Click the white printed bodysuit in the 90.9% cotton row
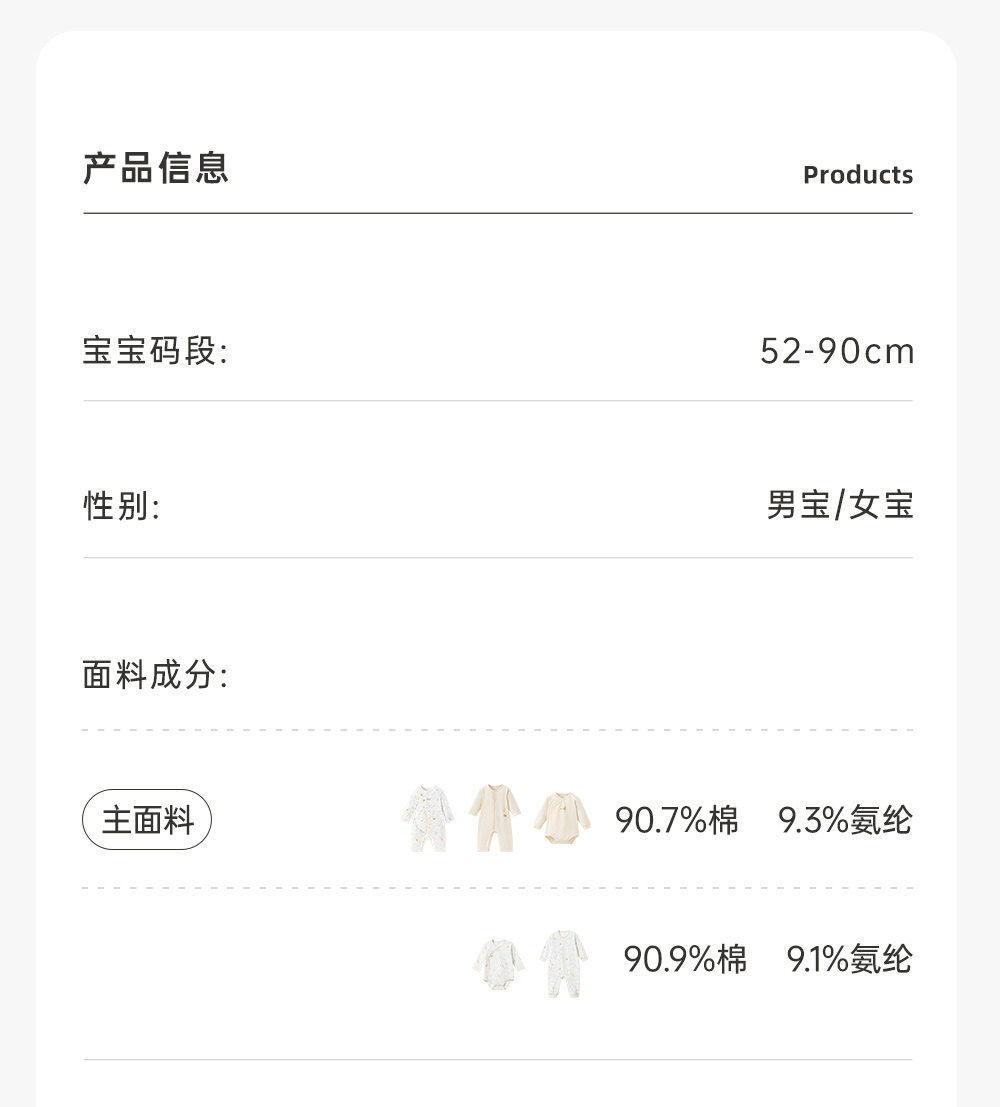The height and width of the screenshot is (1107, 1000). point(498,963)
